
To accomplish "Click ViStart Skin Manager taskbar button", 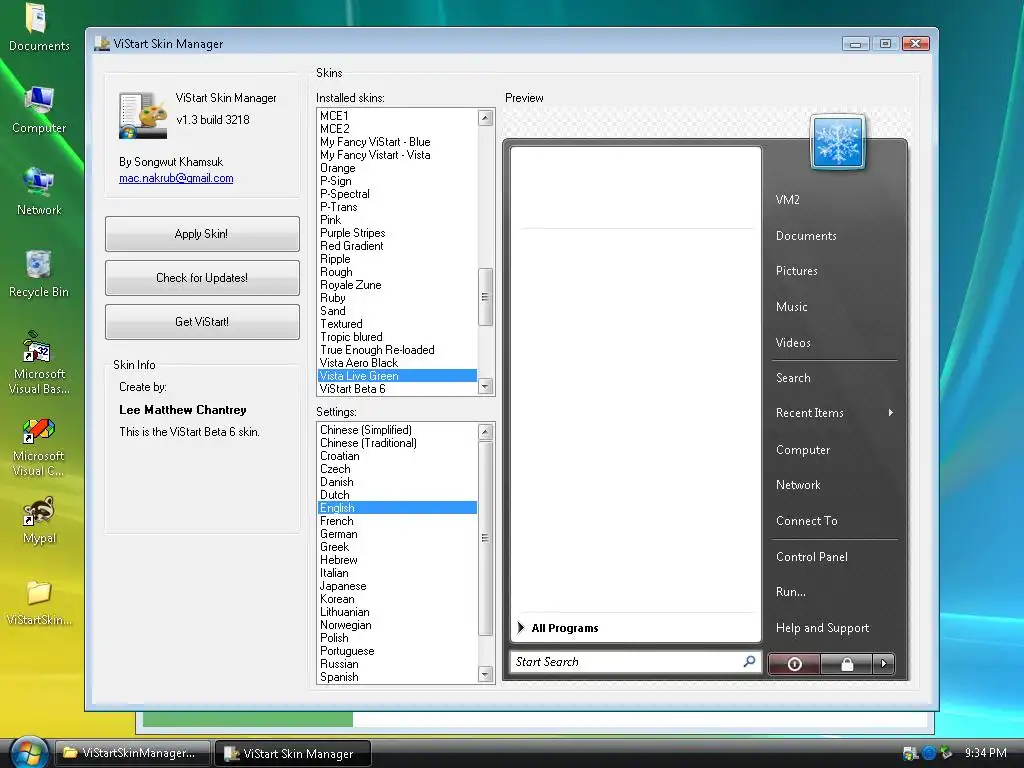I will 293,753.
